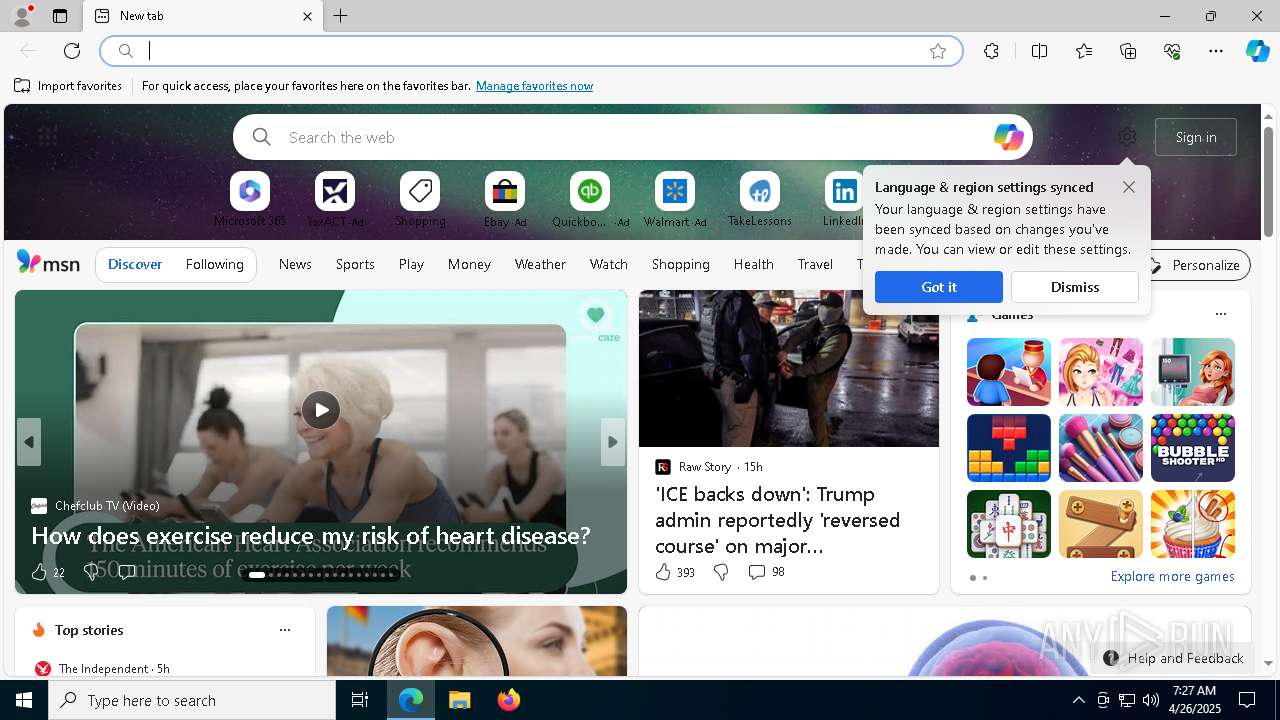Viewport: 1280px width, 720px height.
Task: Open the Extensions puzzle icon
Action: (991, 51)
